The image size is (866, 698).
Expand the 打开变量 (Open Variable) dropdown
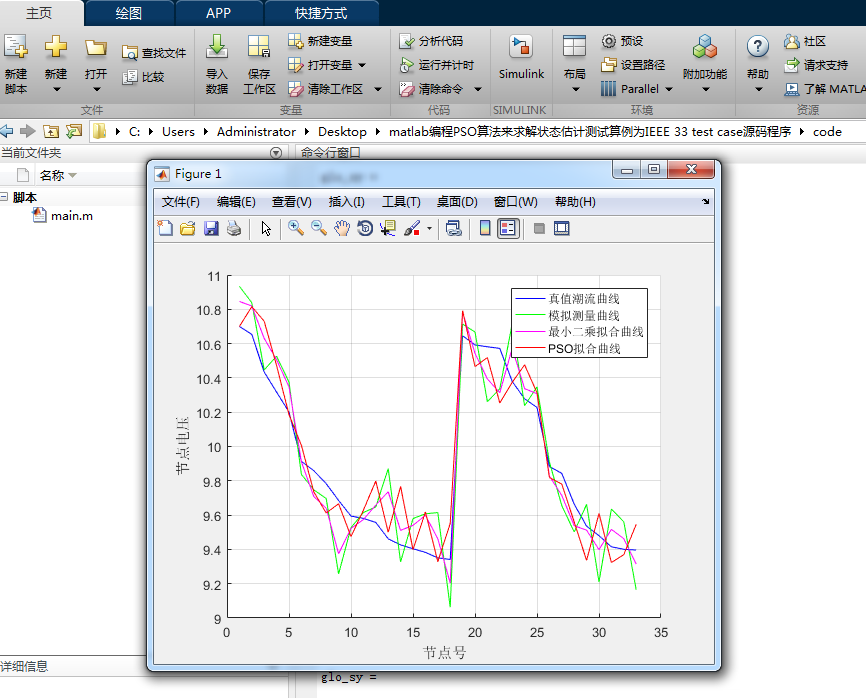tap(362, 65)
